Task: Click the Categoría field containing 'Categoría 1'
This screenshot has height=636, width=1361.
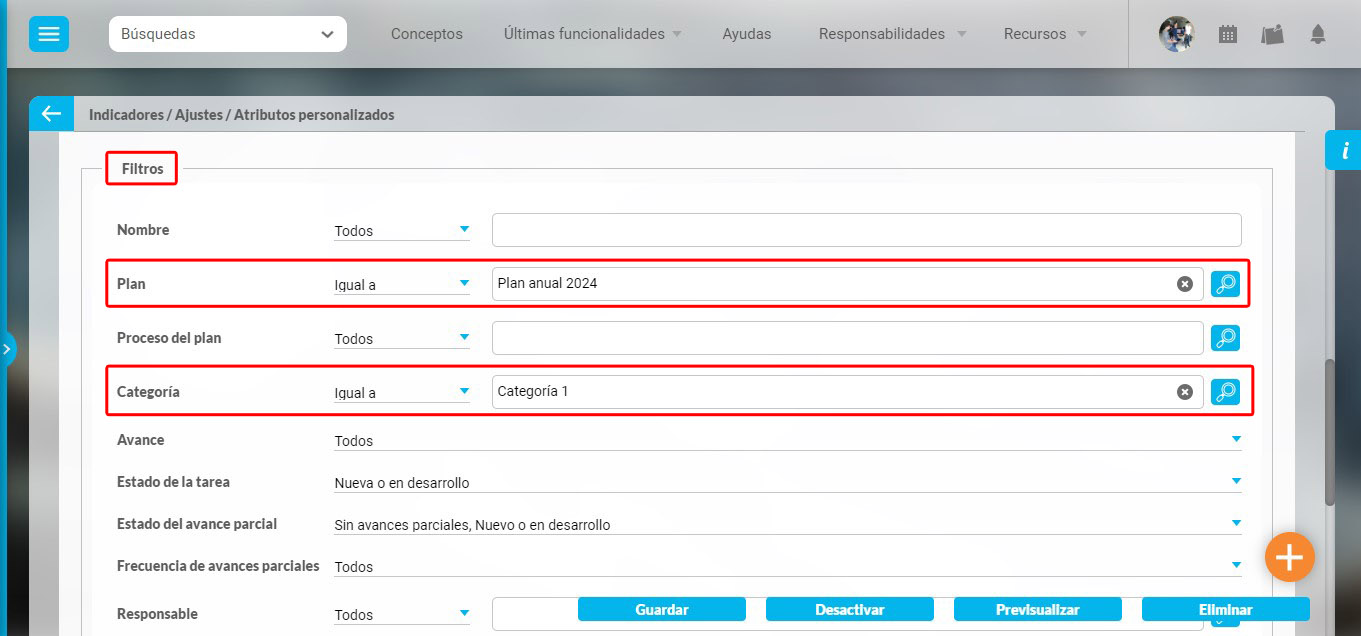Action: (x=848, y=392)
